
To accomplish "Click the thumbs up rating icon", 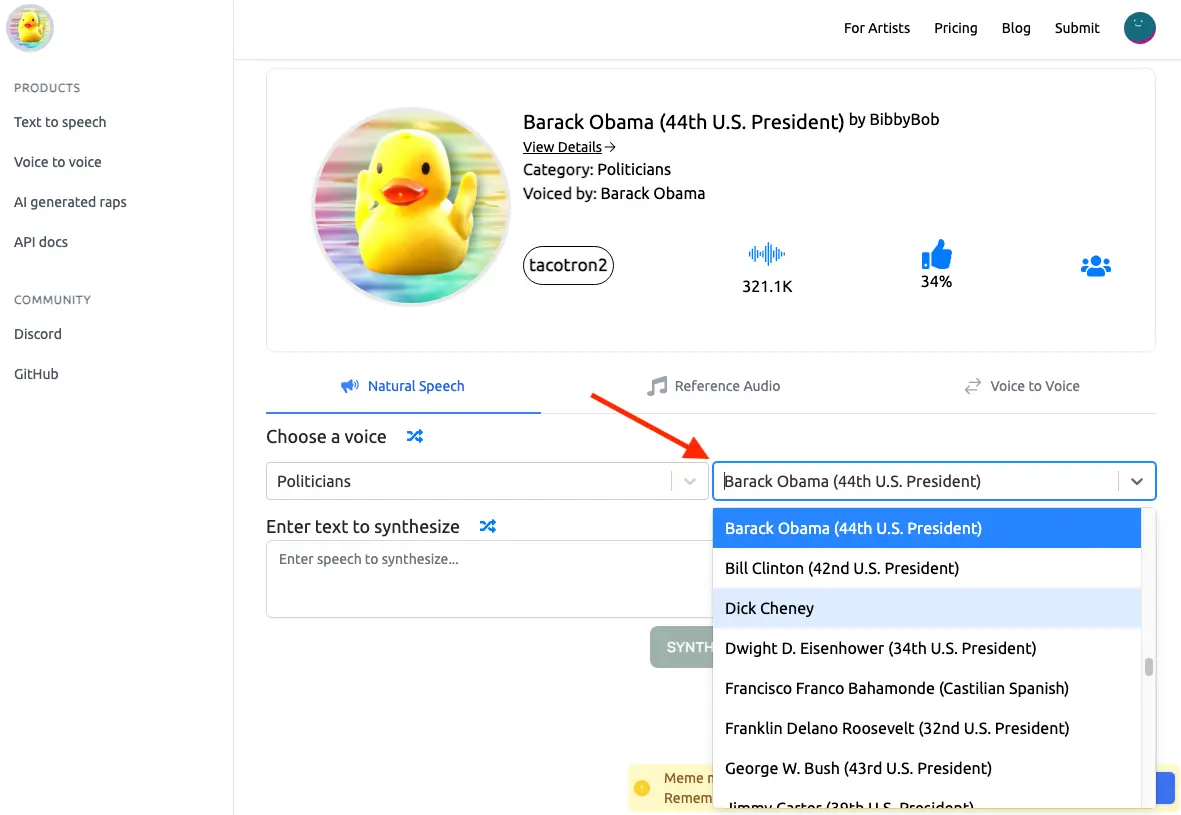I will tap(936, 255).
